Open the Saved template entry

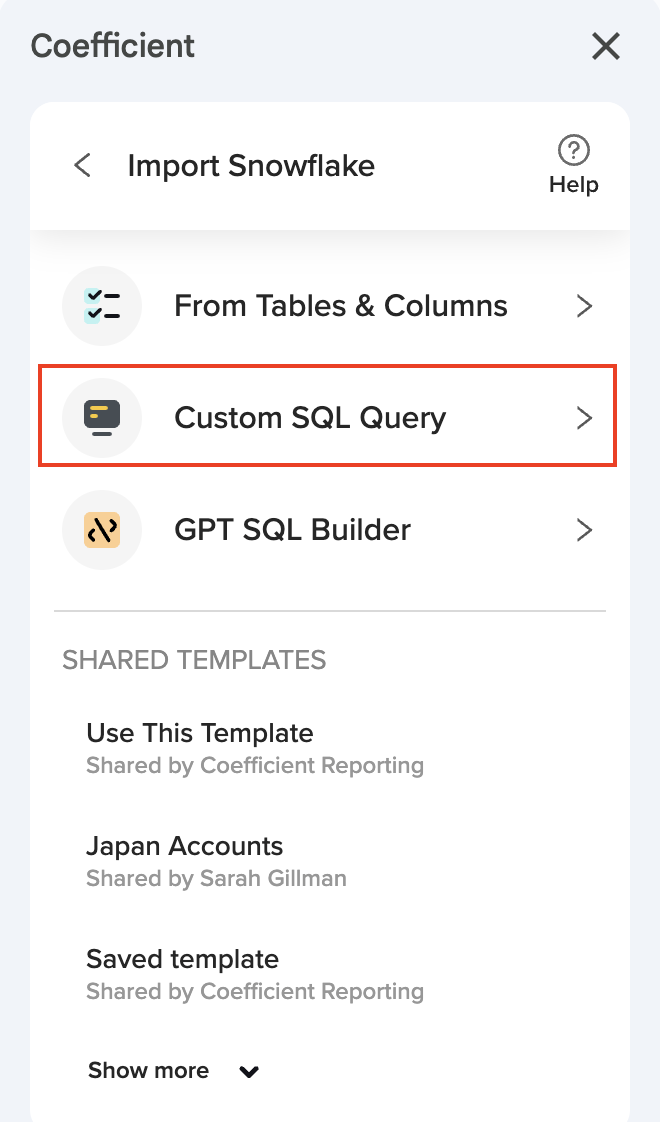pyautogui.click(x=182, y=959)
